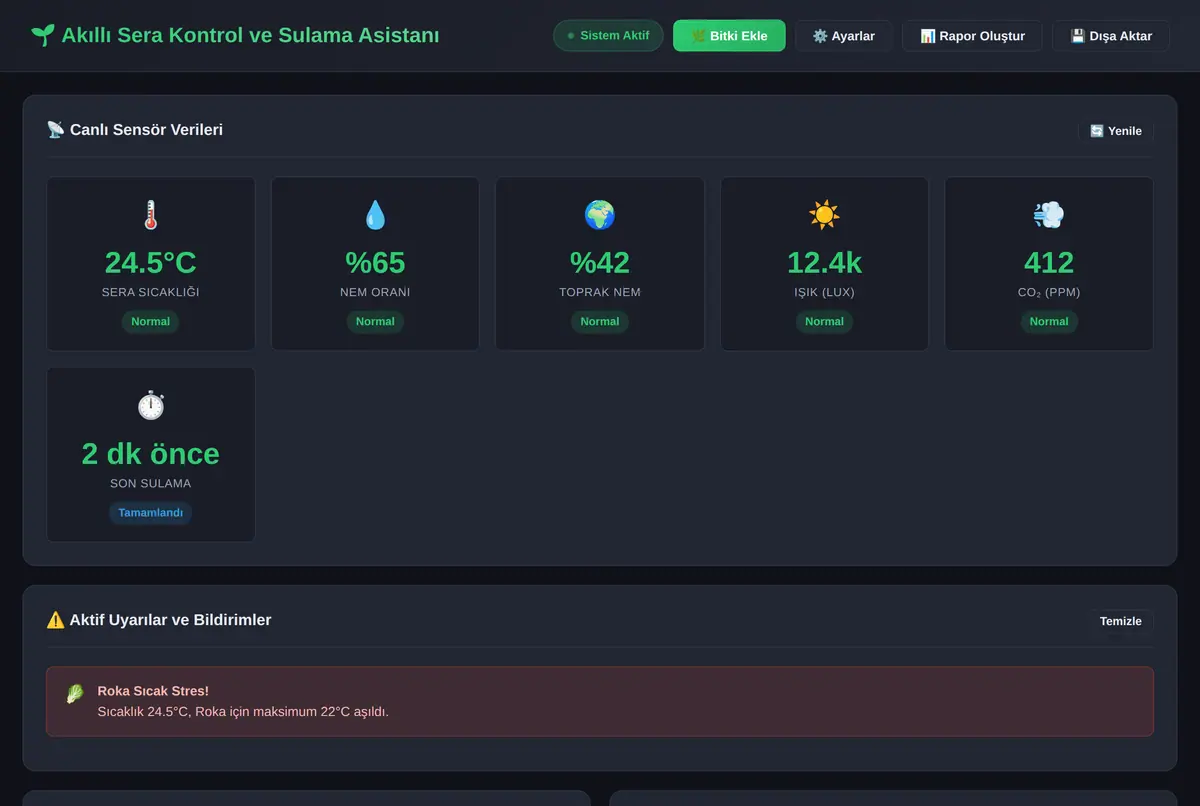Screen dimensions: 1200x806
Task: Click the warning triangle icon beside Aktif Uyarılar
Action: pyautogui.click(x=55, y=620)
